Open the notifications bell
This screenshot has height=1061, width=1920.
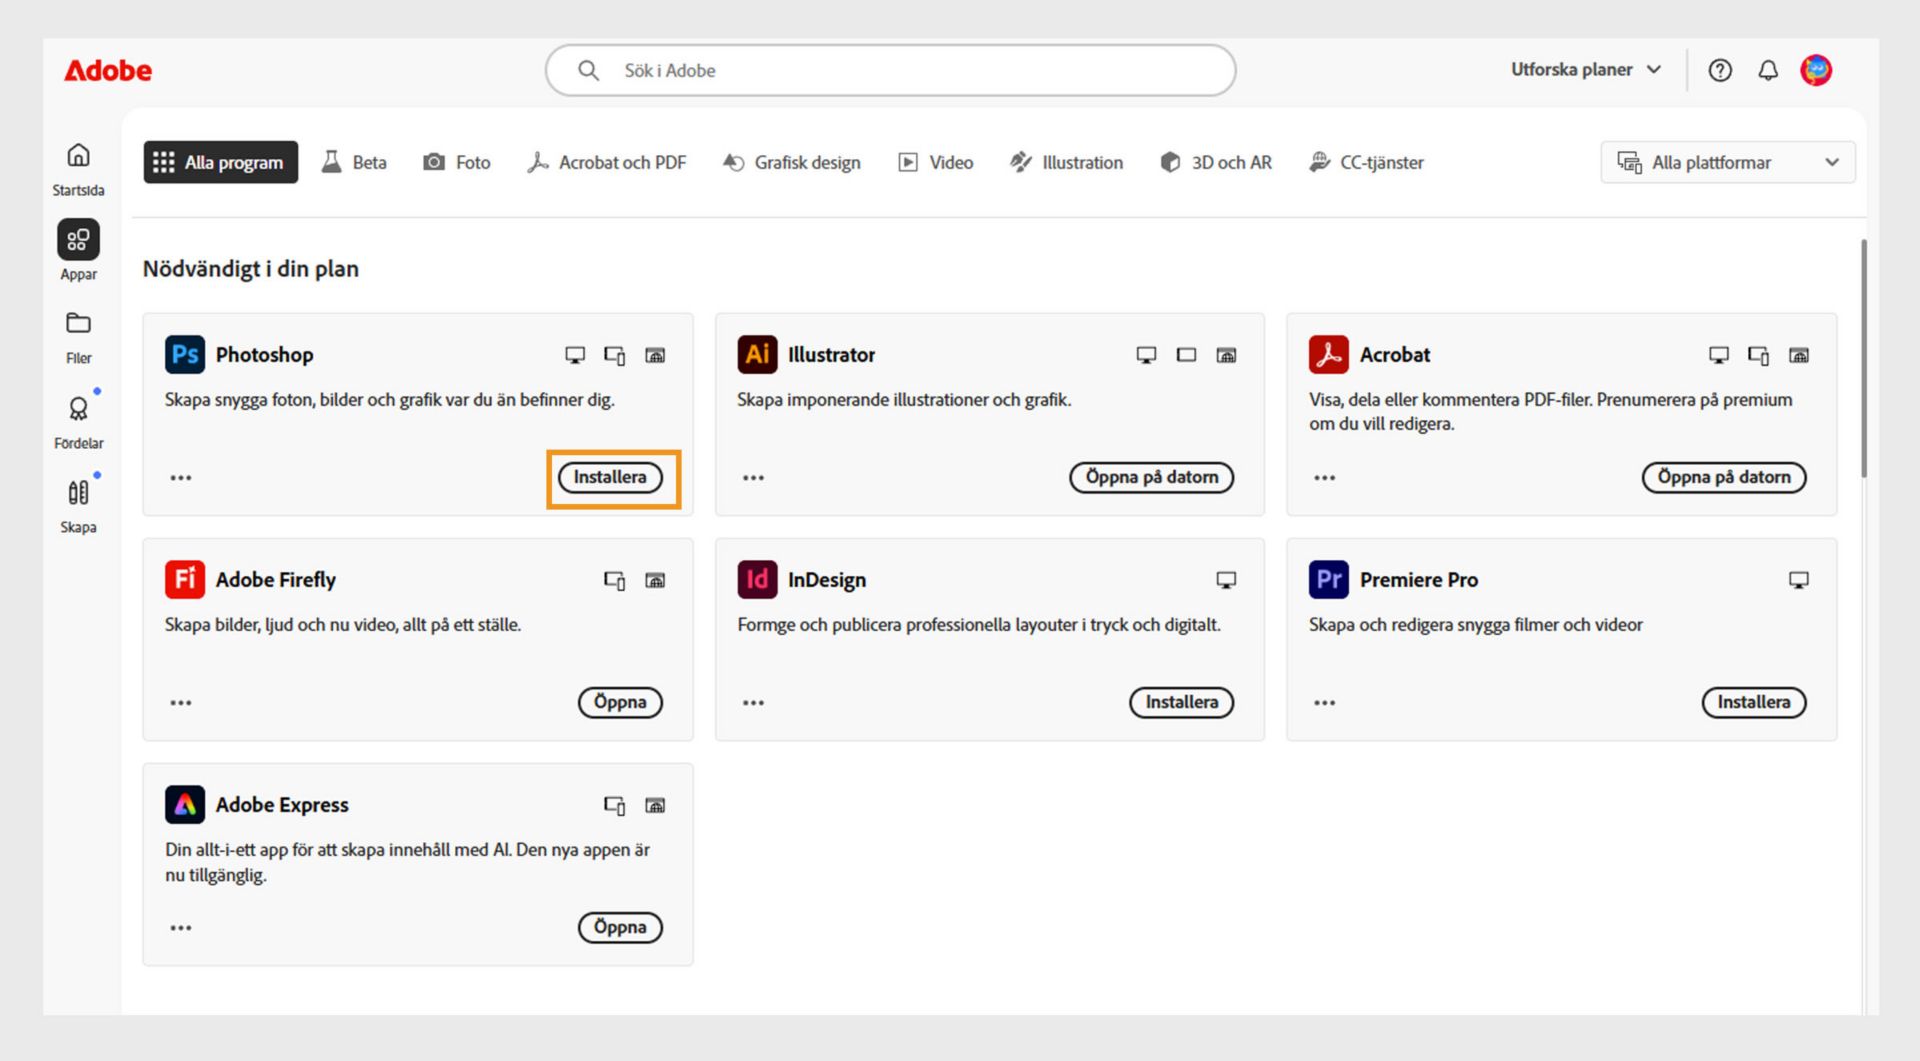coord(1768,70)
